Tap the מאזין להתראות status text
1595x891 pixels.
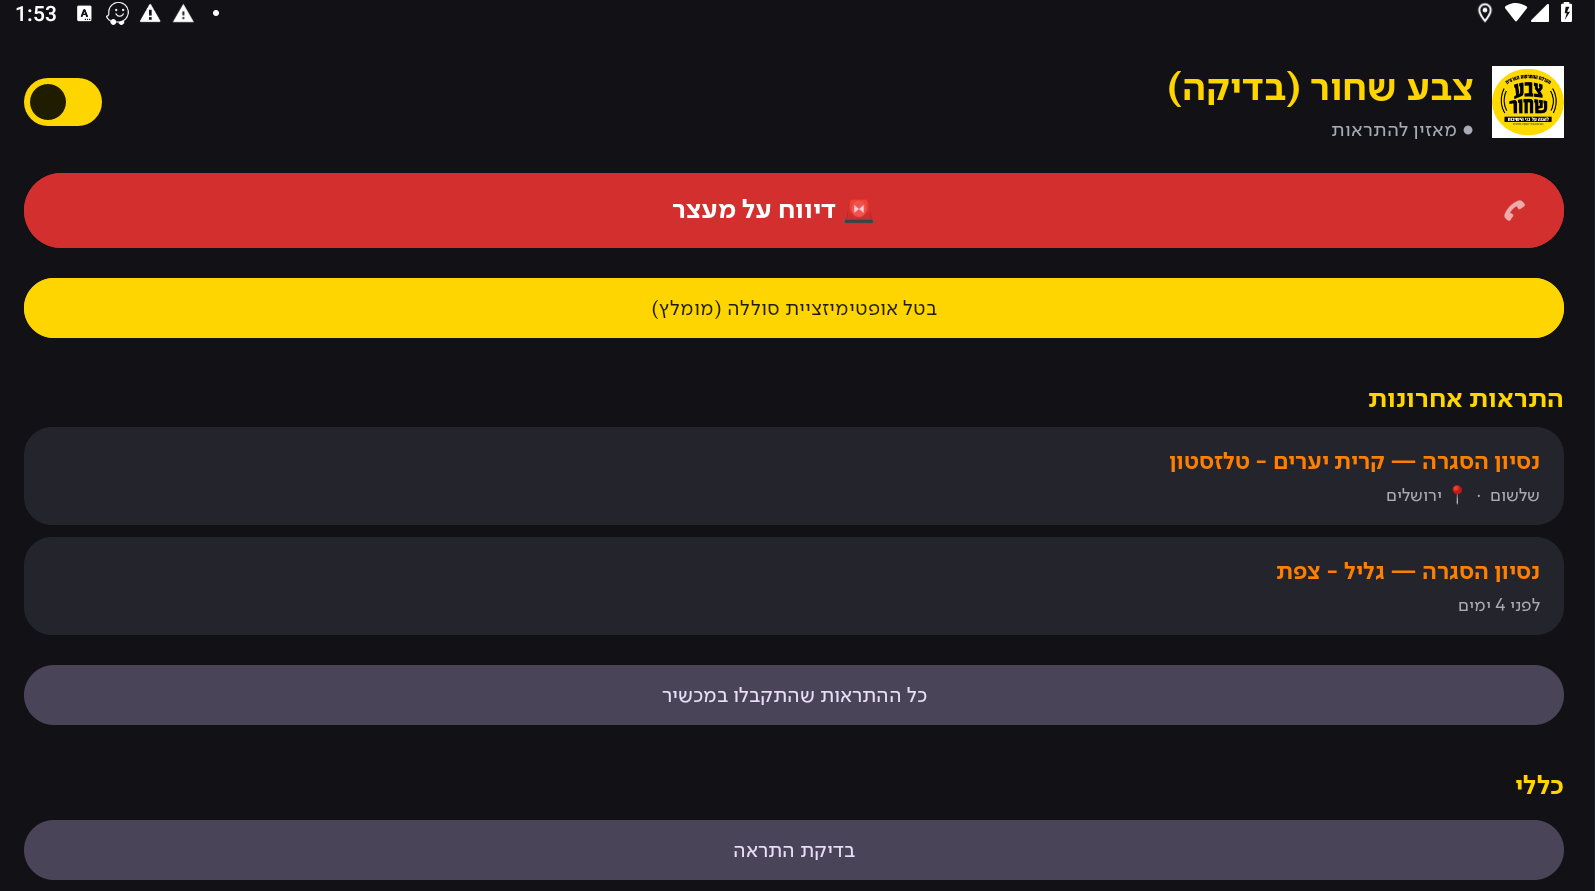pyautogui.click(x=1393, y=130)
